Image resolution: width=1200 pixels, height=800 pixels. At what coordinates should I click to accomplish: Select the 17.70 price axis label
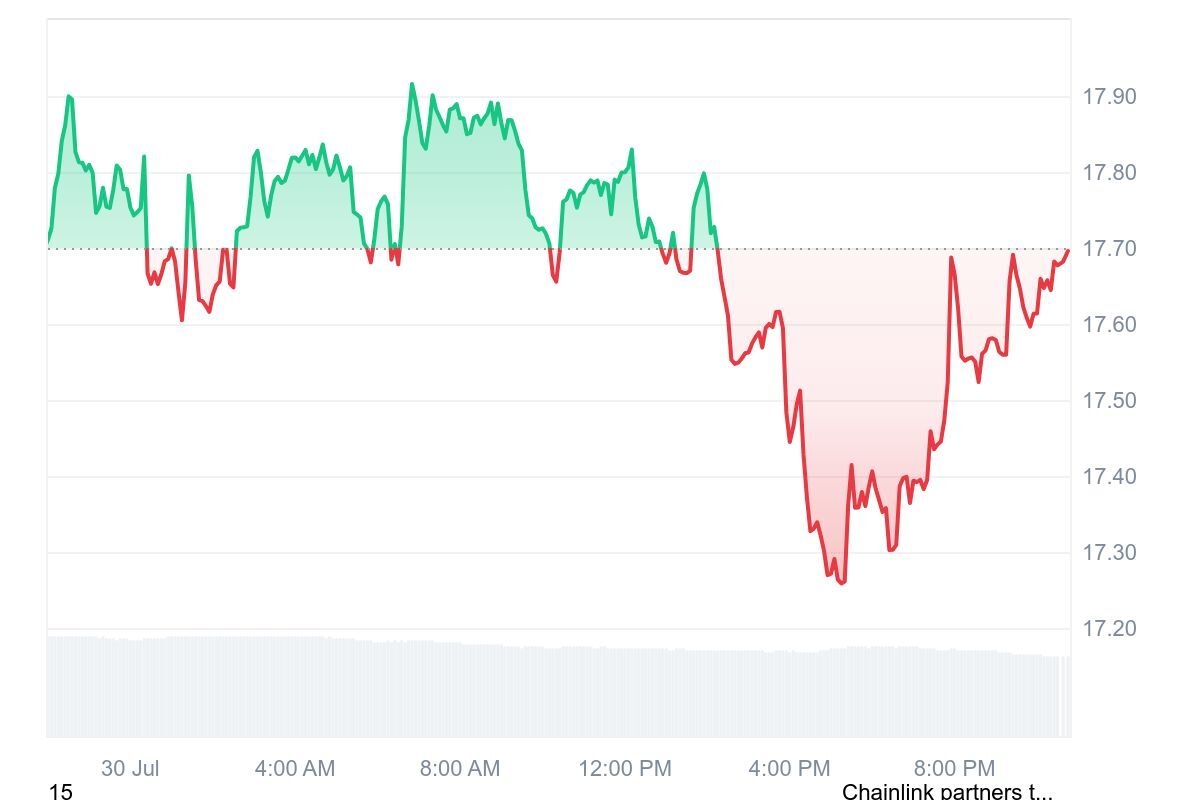1109,249
